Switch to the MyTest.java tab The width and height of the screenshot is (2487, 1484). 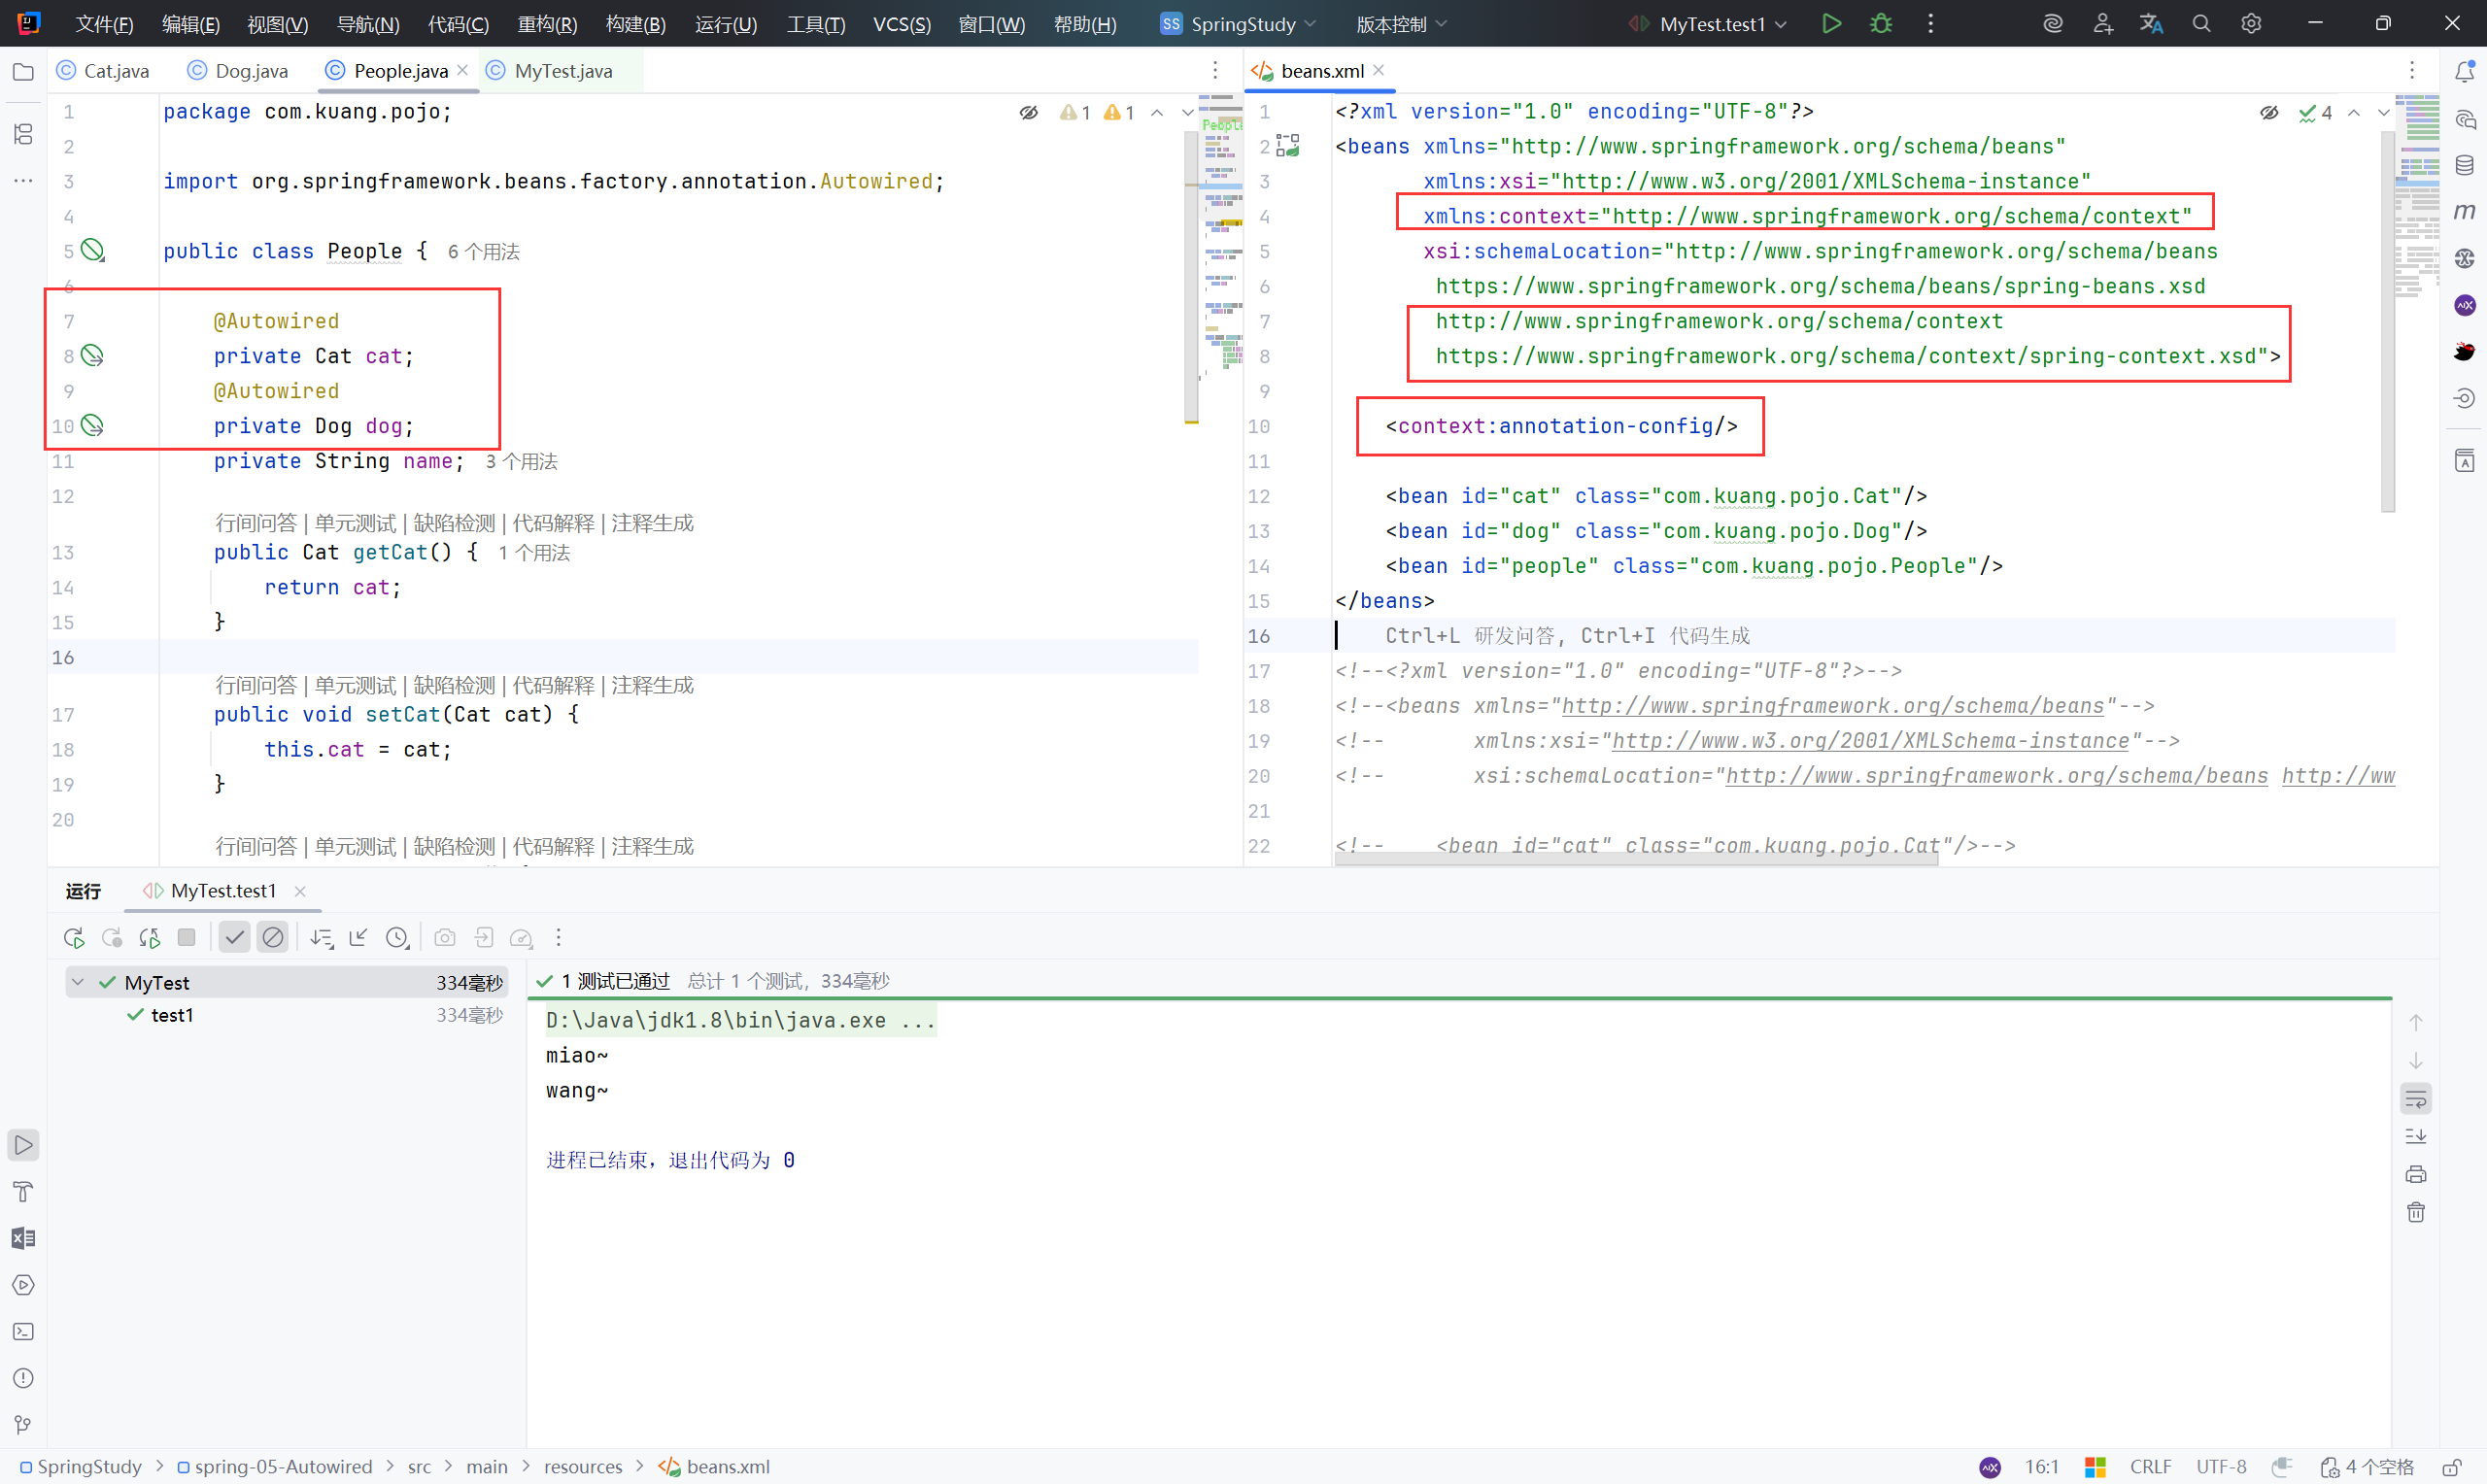click(562, 71)
